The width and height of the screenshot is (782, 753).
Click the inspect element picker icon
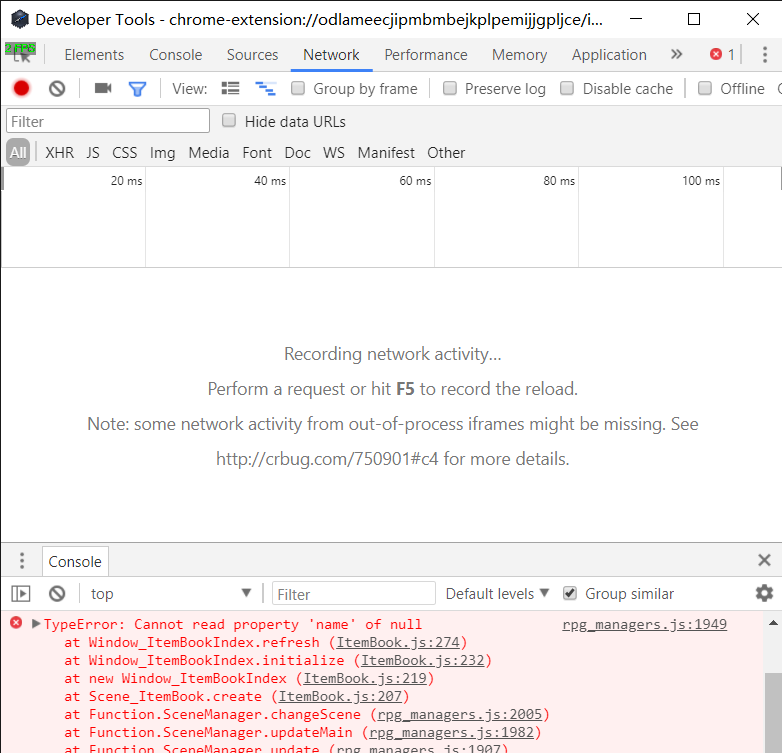21,55
